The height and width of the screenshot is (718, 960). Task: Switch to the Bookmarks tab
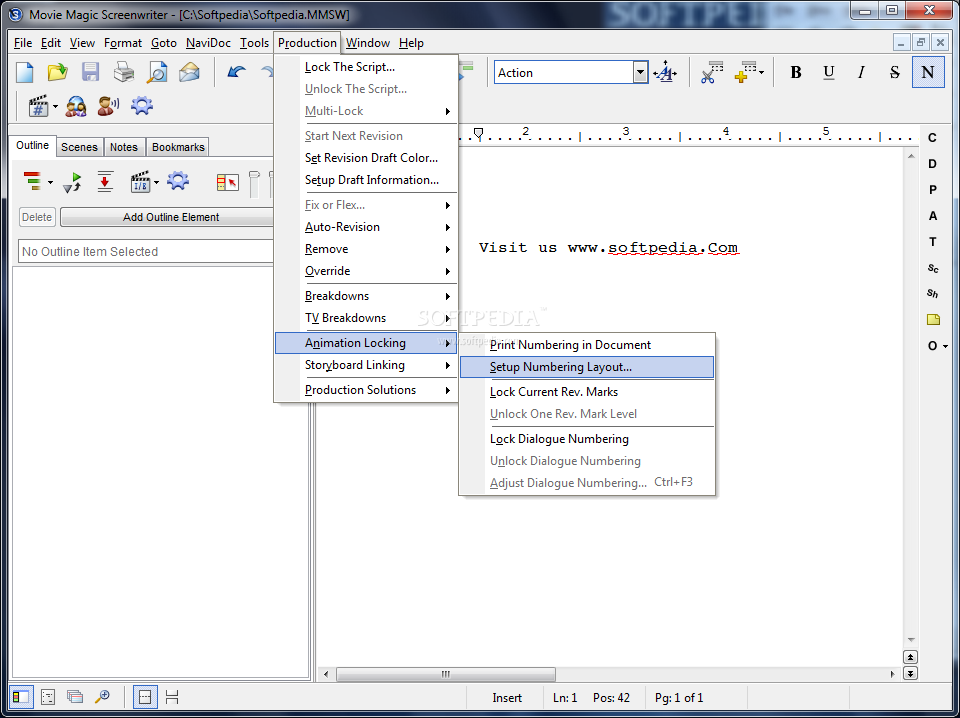coord(178,147)
